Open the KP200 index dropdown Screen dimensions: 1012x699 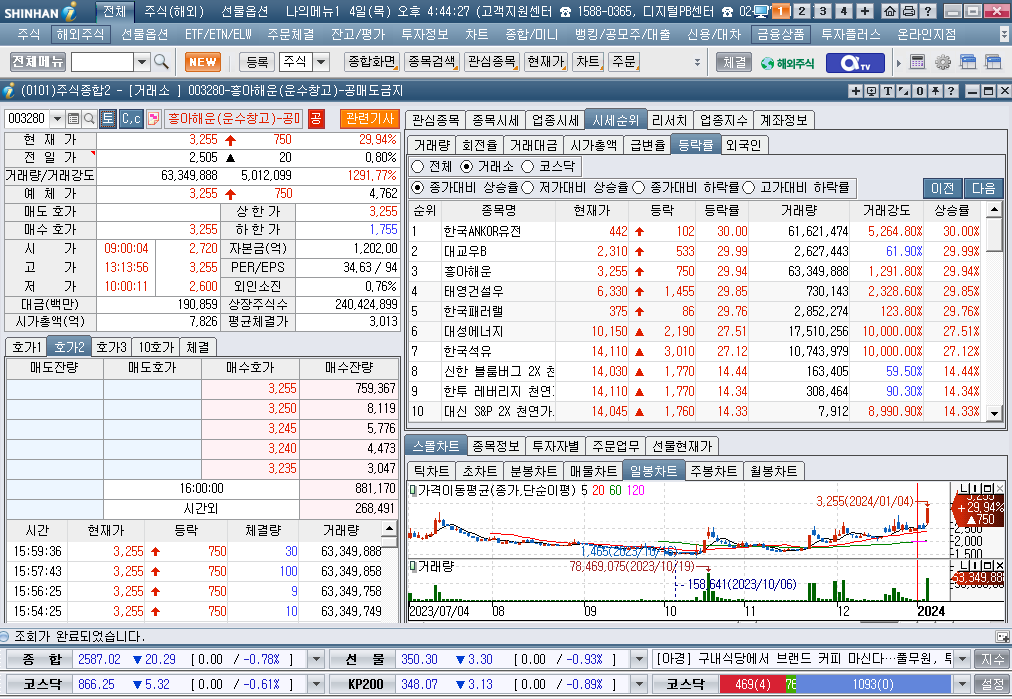point(638,684)
